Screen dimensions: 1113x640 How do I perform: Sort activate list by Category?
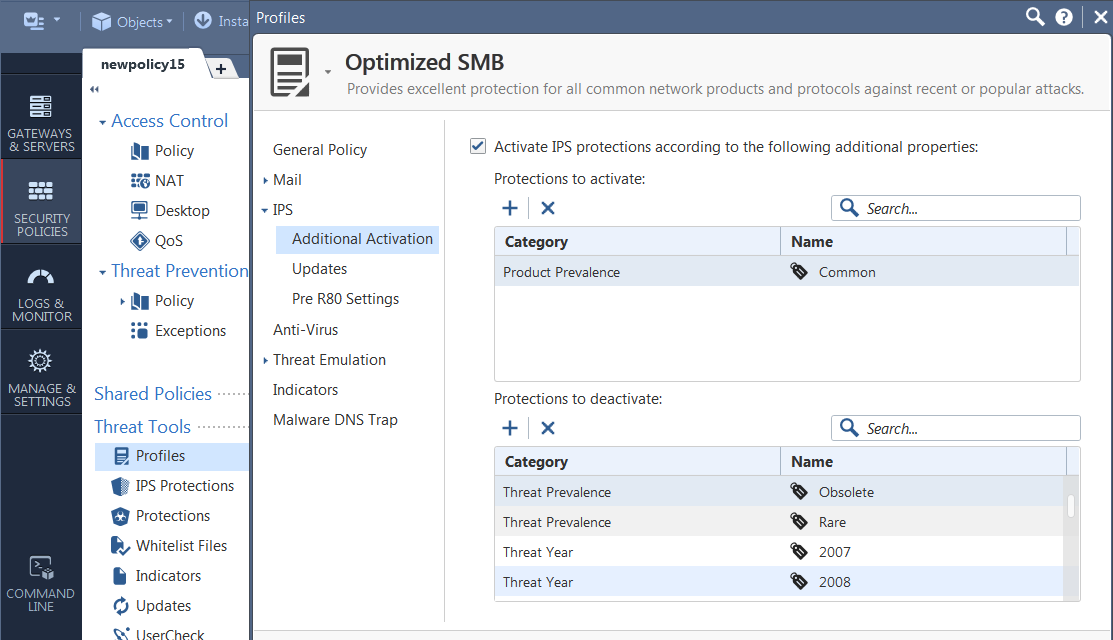[637, 241]
